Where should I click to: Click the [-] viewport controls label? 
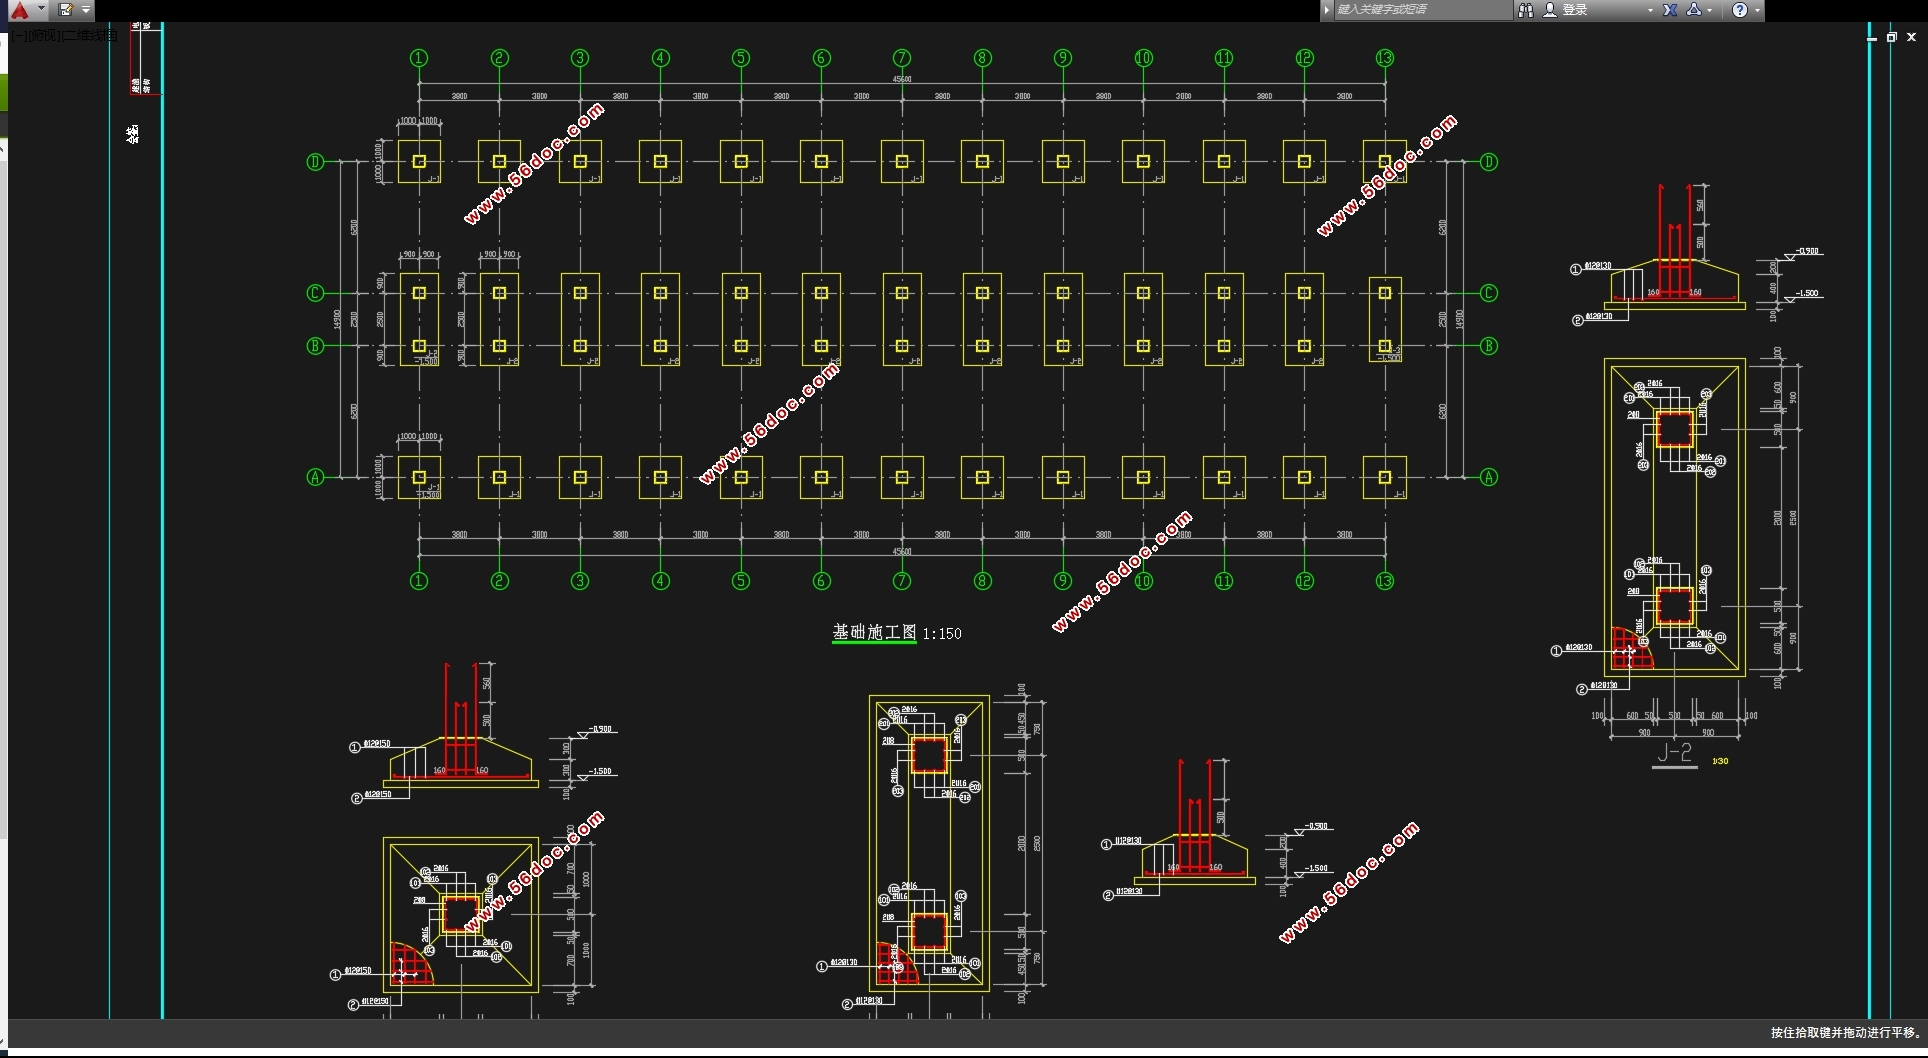click(x=20, y=35)
